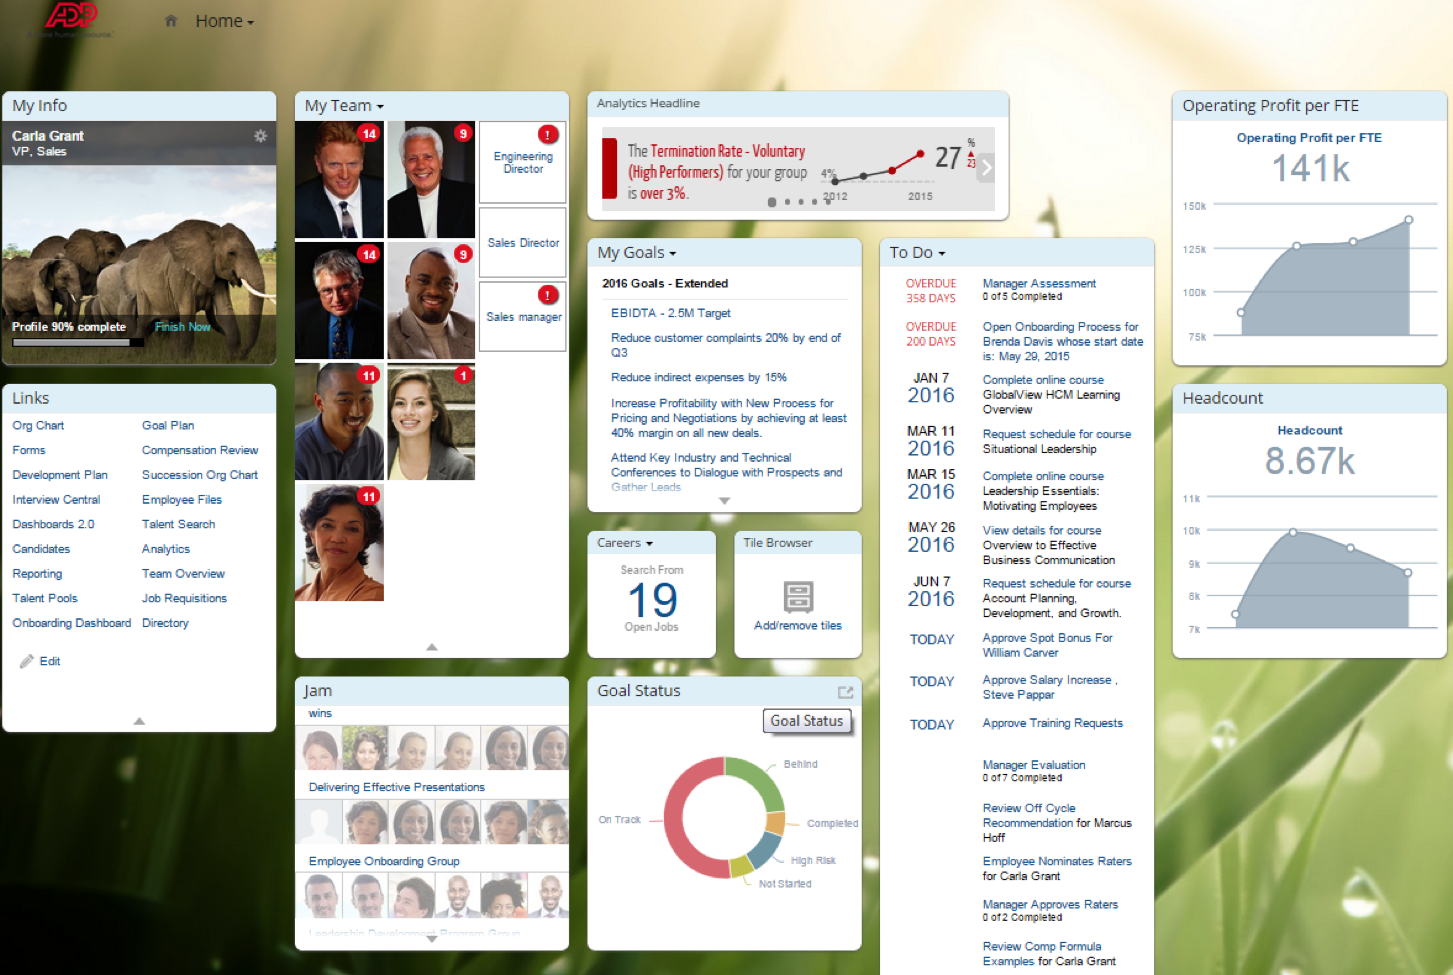
Task: Advance Analytics Headline with next arrow
Action: pos(986,168)
